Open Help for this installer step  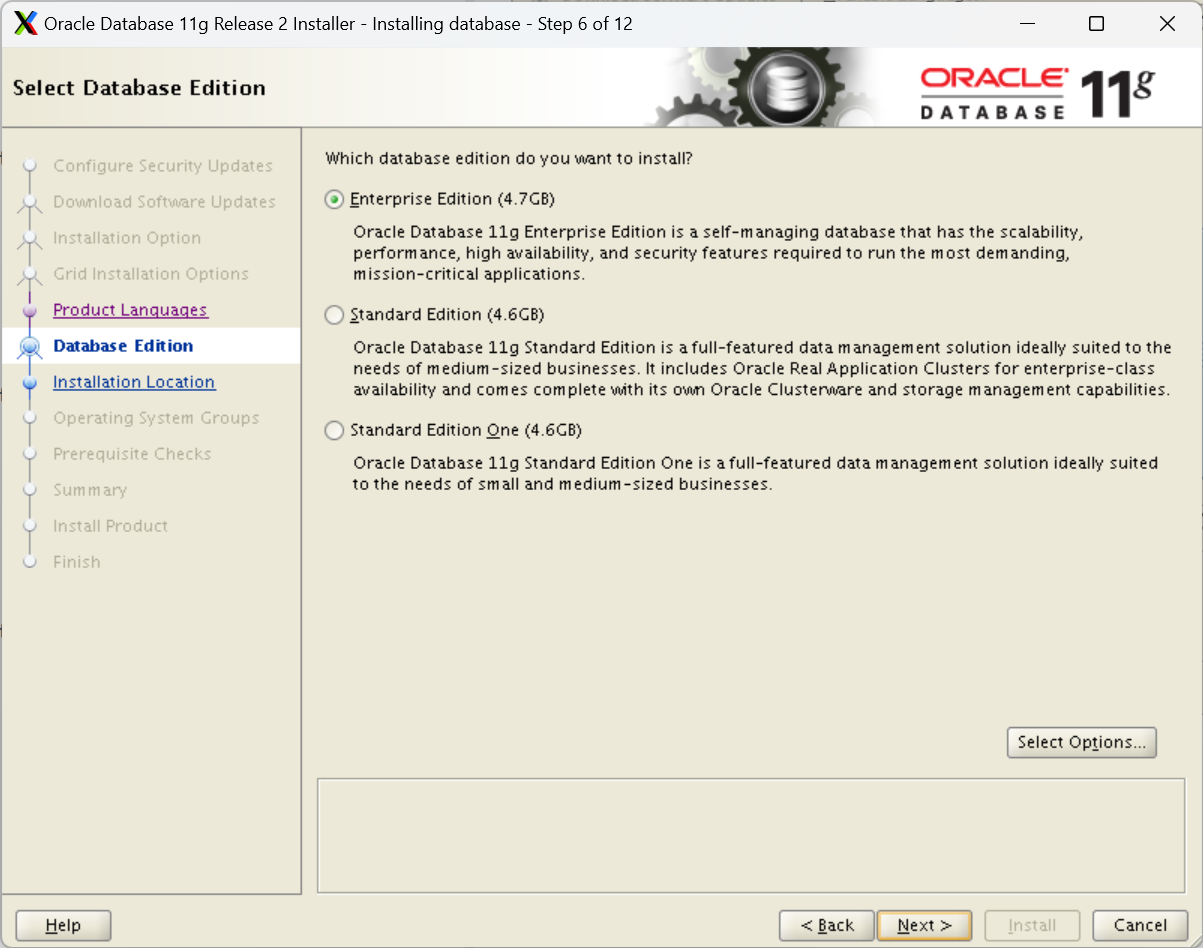pos(63,926)
